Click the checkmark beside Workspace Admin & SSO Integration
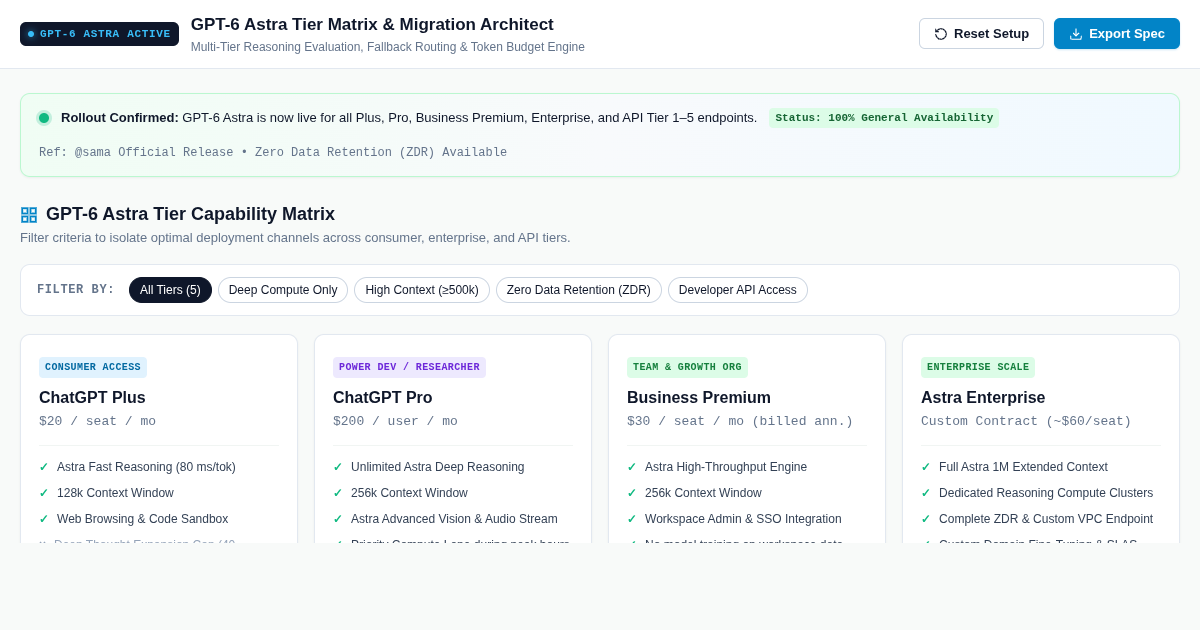The image size is (1200, 630). (632, 519)
